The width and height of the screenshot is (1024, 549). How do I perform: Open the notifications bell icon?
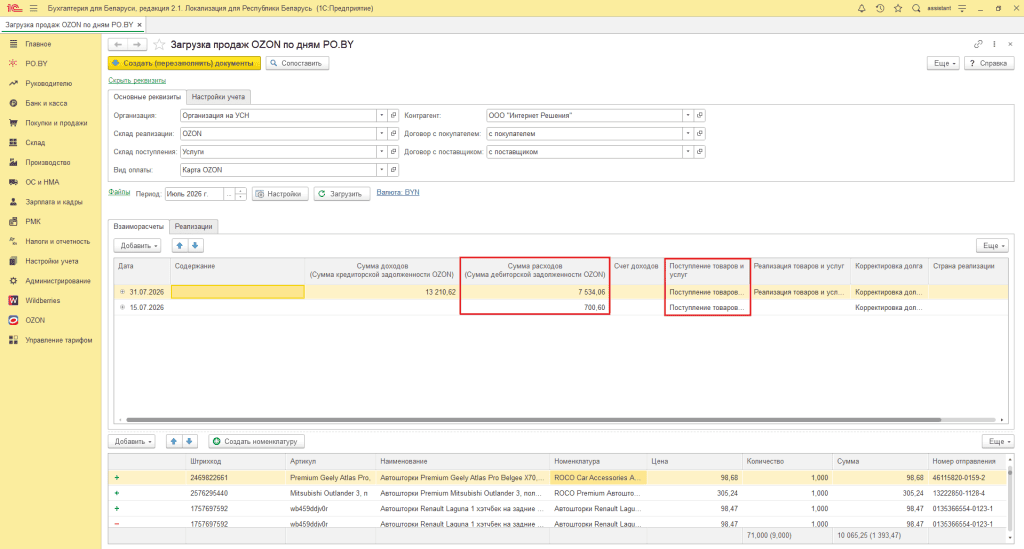[861, 8]
